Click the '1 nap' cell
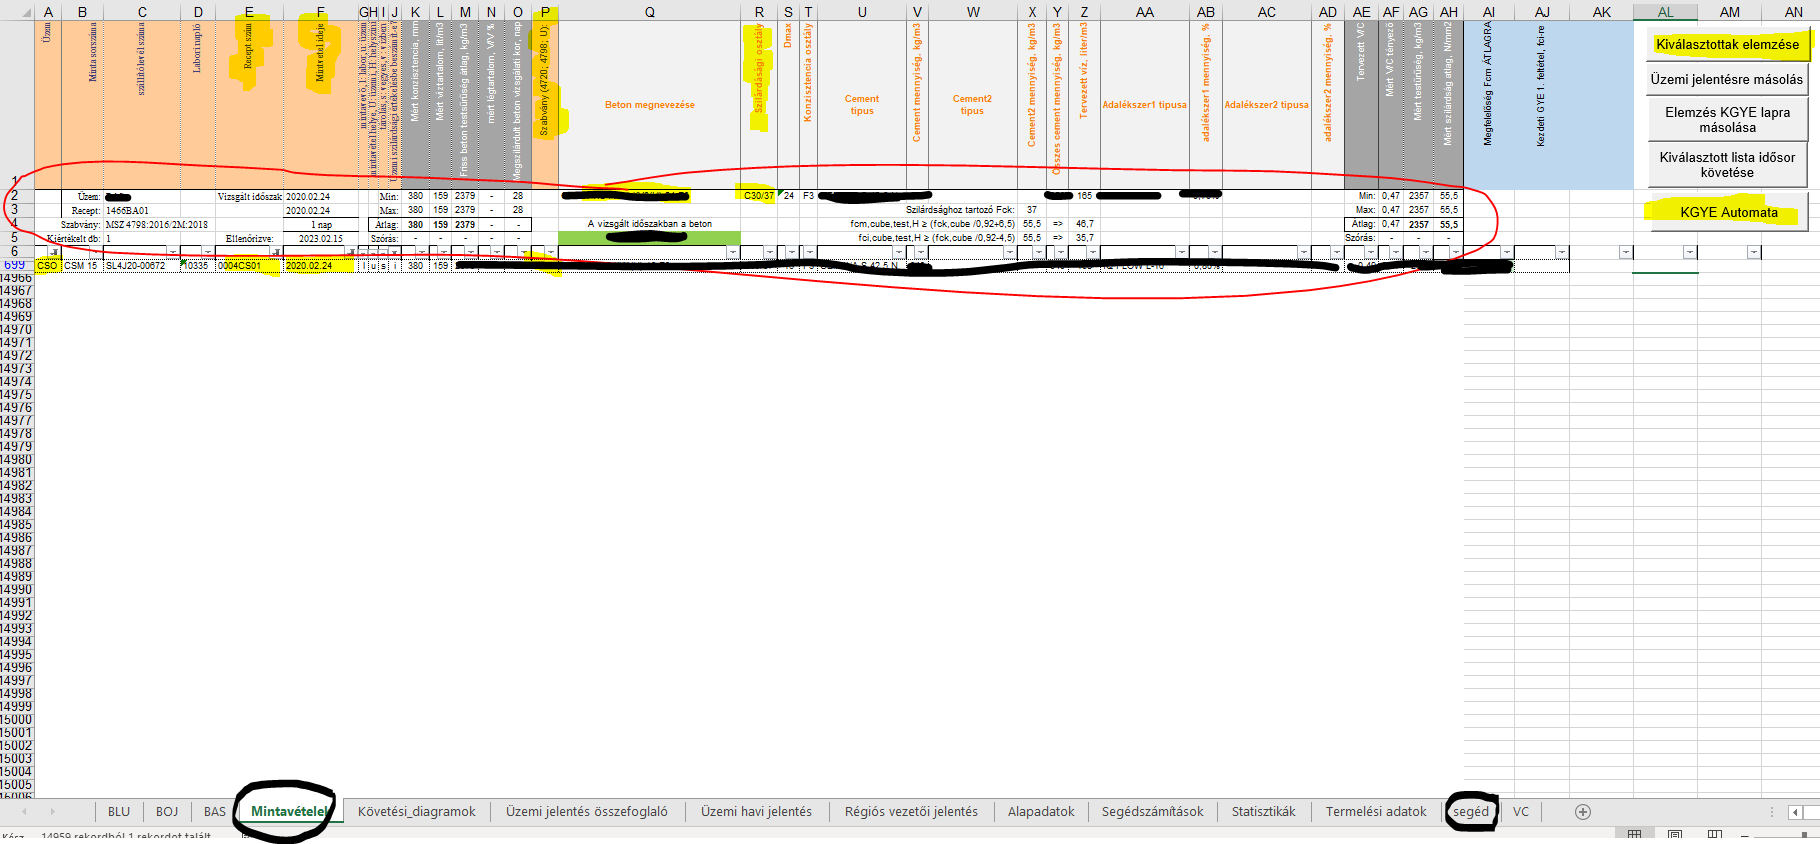This screenshot has height=844, width=1820. (321, 225)
